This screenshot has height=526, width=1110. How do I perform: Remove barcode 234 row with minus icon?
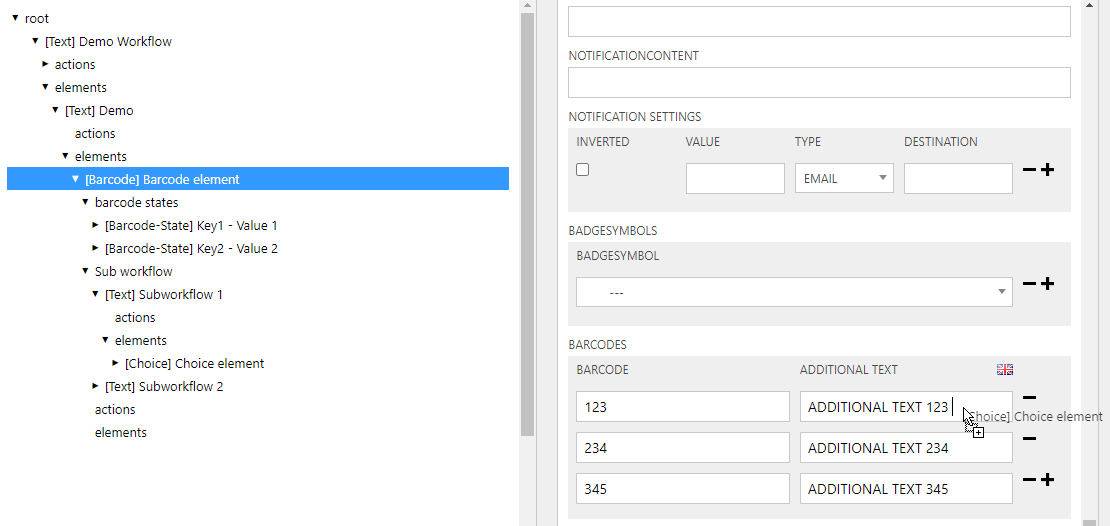click(1029, 438)
